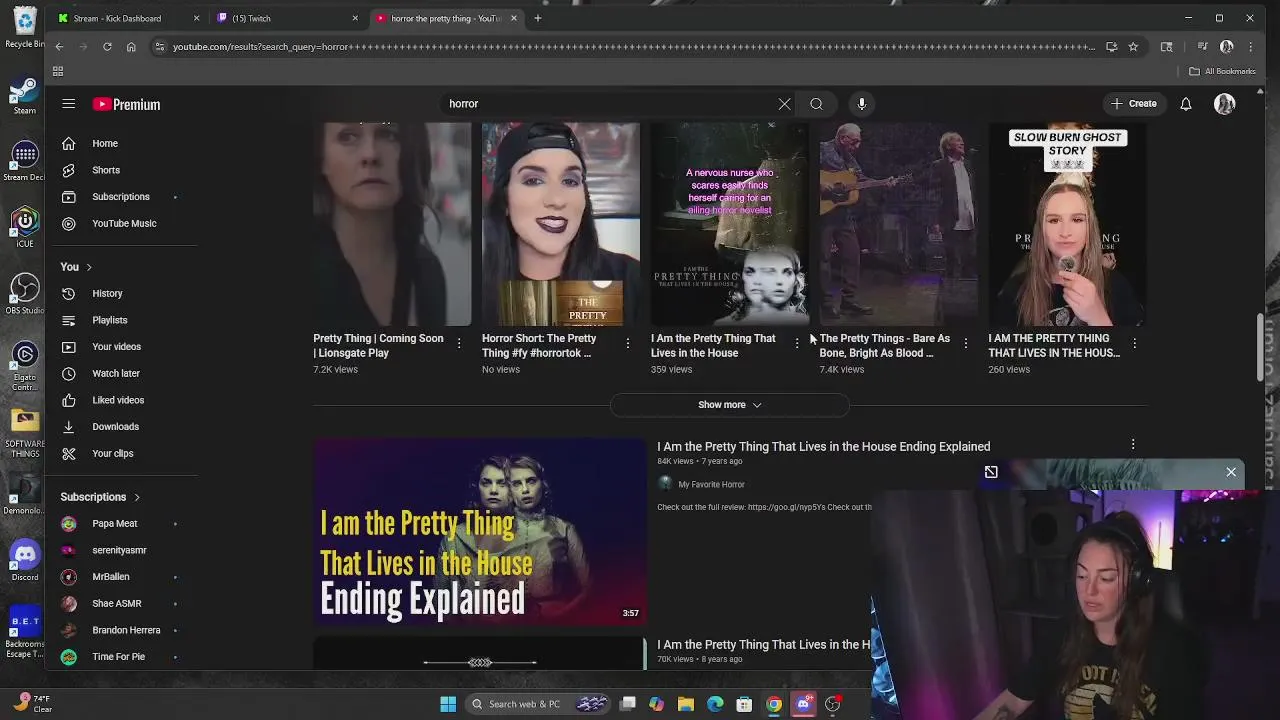Image resolution: width=1280 pixels, height=720 pixels.
Task: Open Ending Explained video title link
Action: (x=824, y=447)
